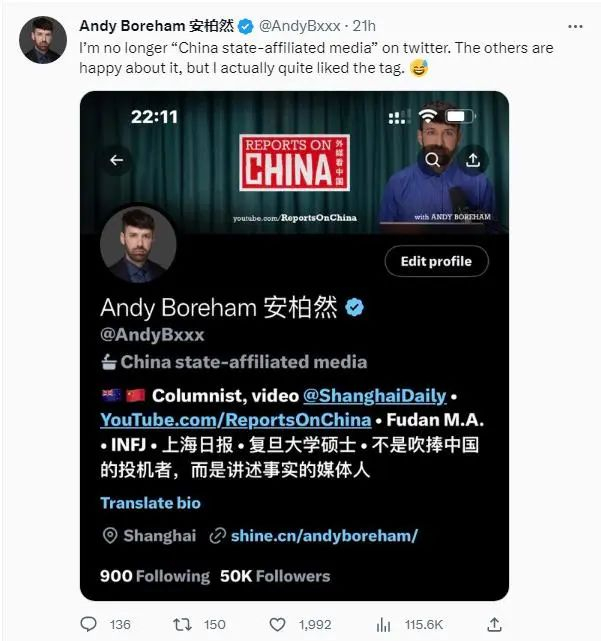
Task: Retweet using the retweet arrows icon
Action: (x=182, y=624)
